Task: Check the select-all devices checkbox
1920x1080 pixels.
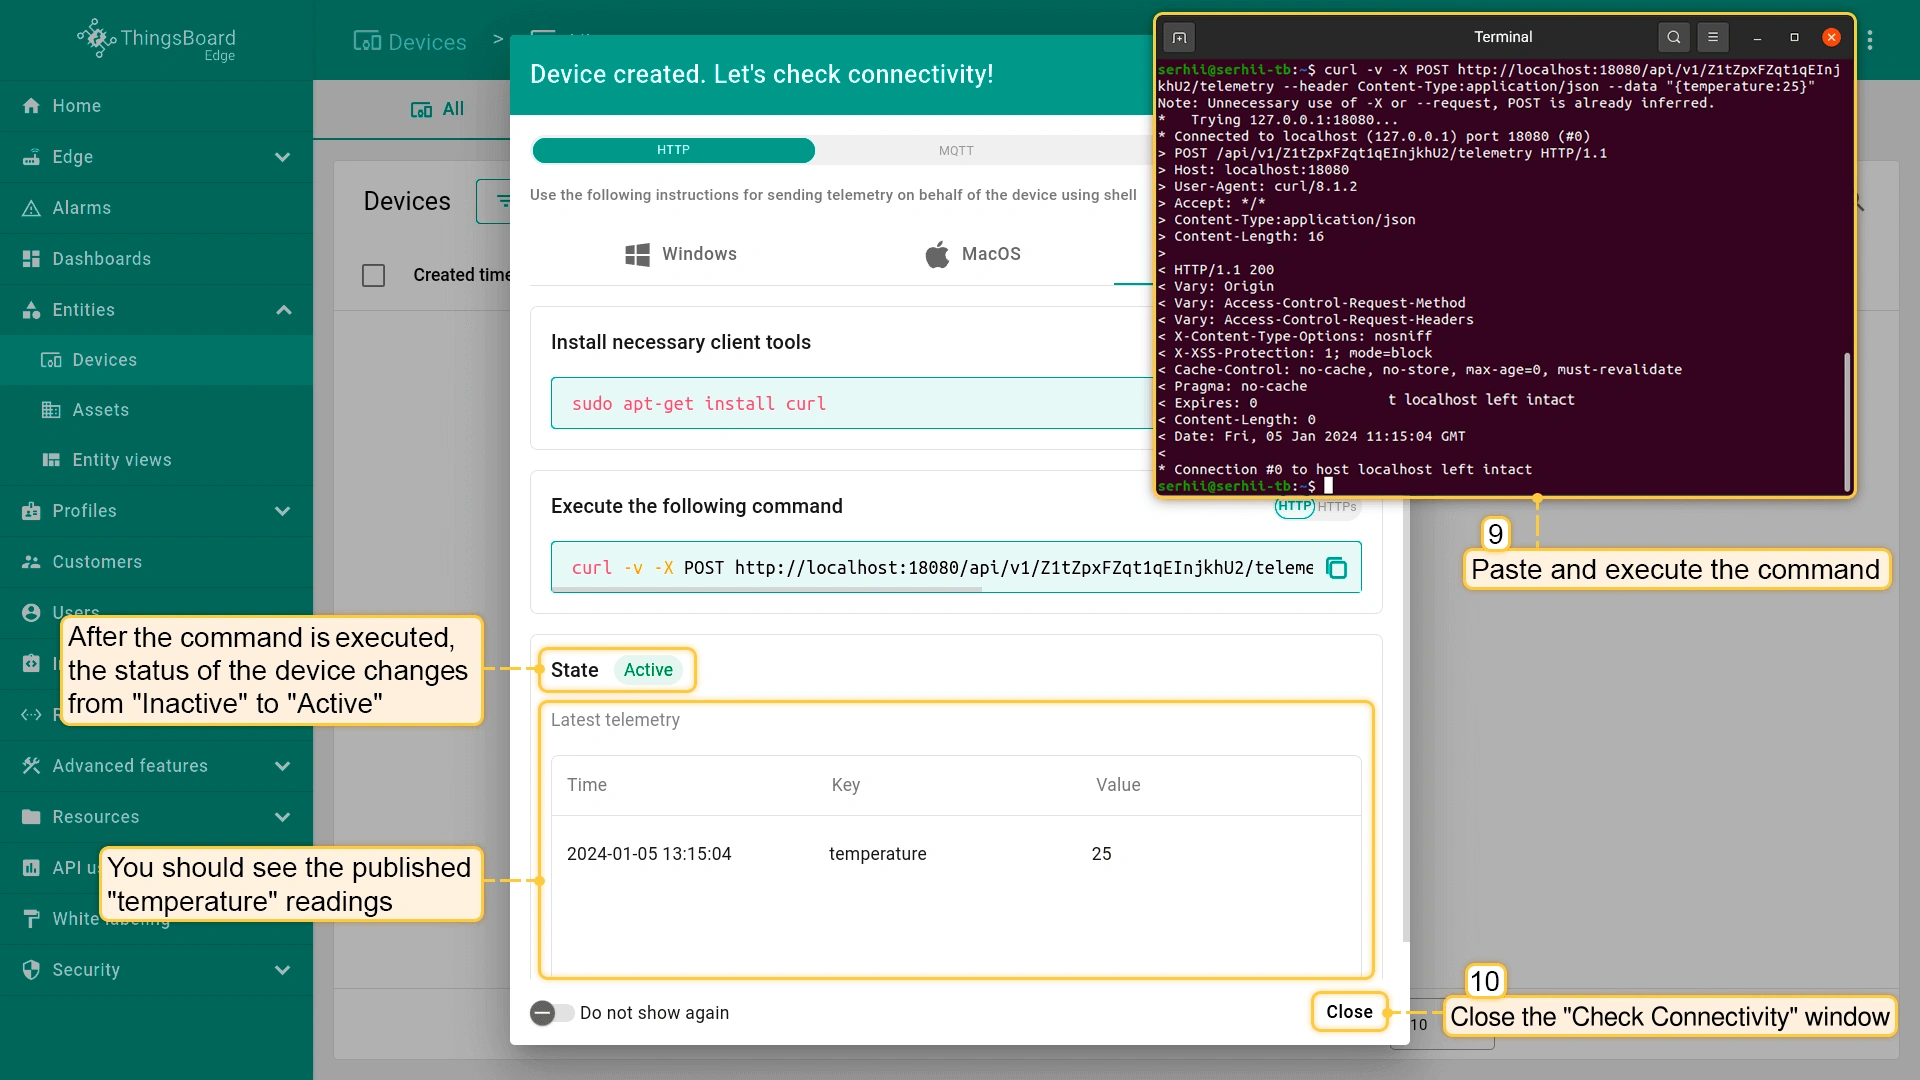Action: point(373,275)
